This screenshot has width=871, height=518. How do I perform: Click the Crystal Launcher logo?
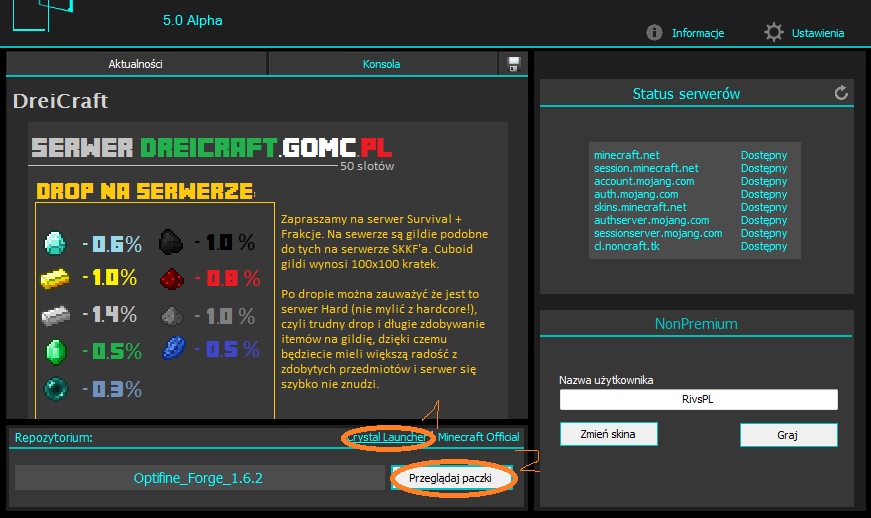42,15
